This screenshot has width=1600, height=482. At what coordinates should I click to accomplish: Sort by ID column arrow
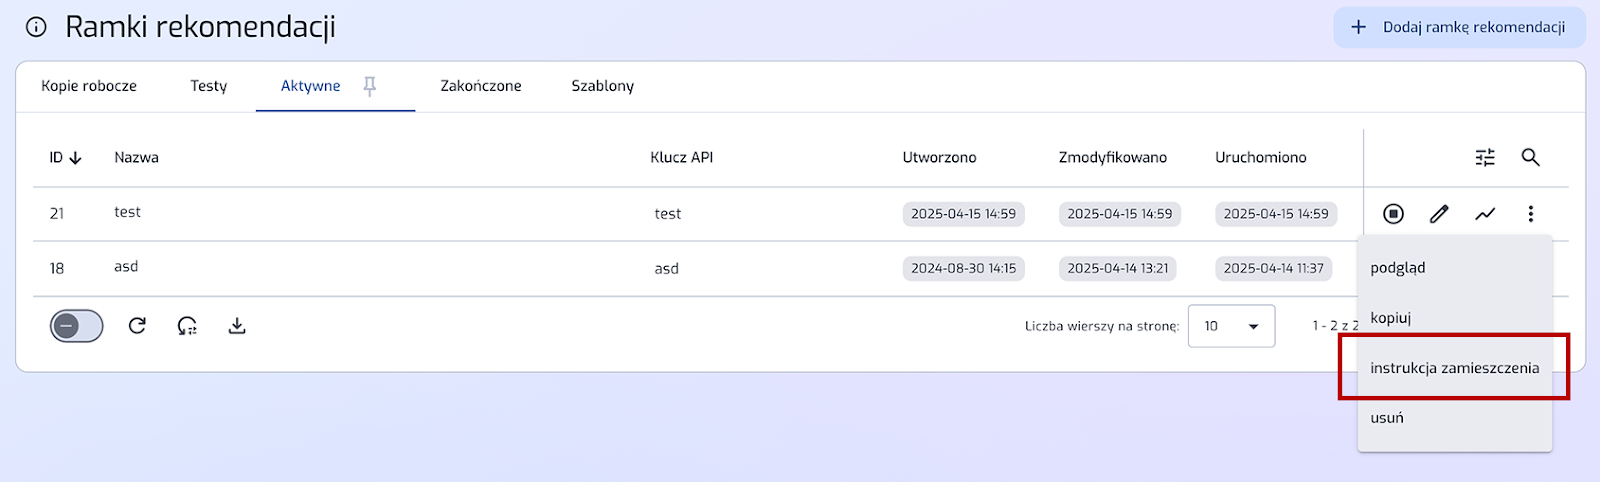click(75, 158)
